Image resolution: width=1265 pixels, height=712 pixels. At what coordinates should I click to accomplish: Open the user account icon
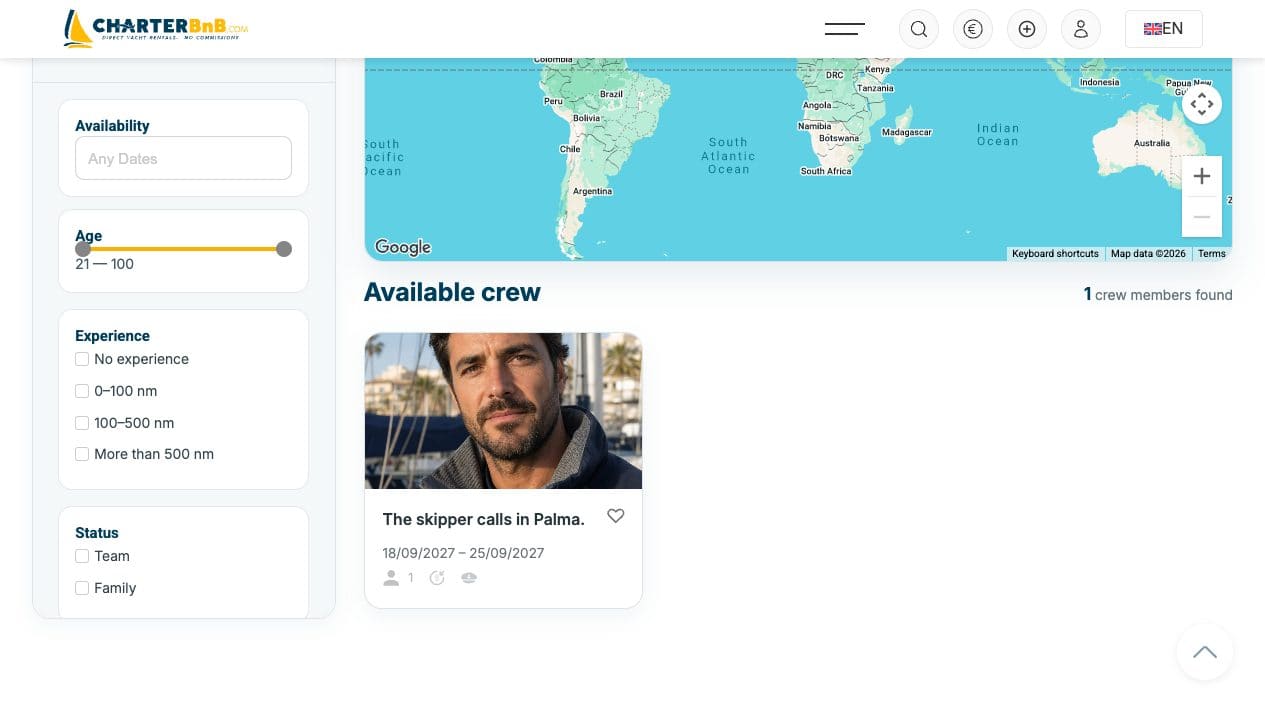(x=1081, y=29)
